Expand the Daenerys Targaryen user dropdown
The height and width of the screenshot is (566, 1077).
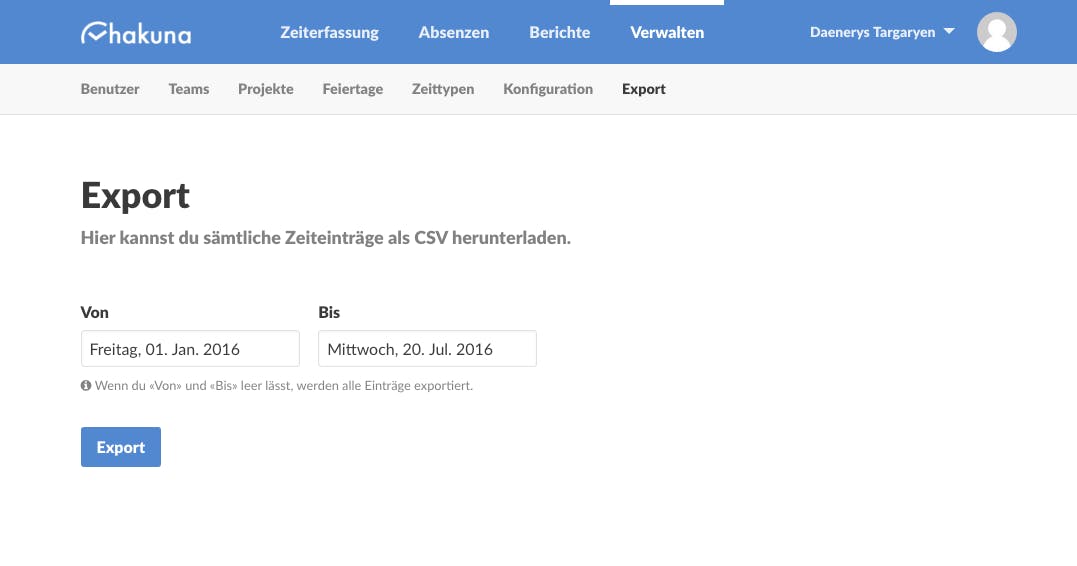882,32
